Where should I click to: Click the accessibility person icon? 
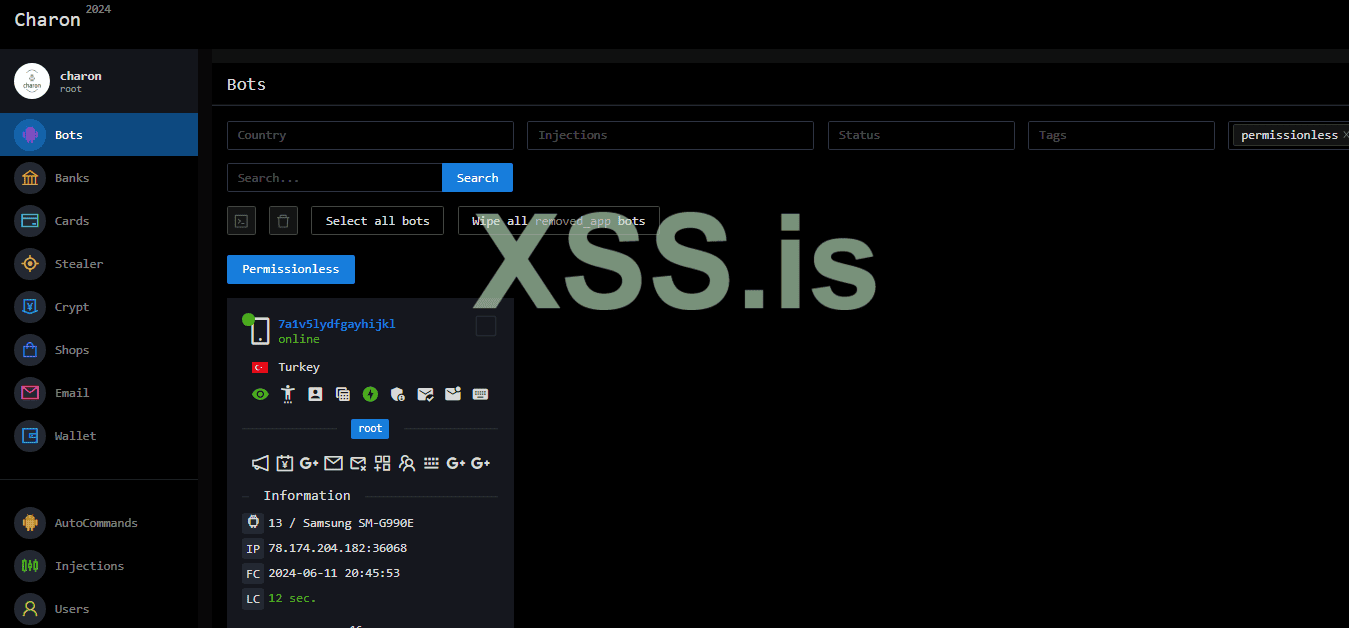(x=288, y=394)
